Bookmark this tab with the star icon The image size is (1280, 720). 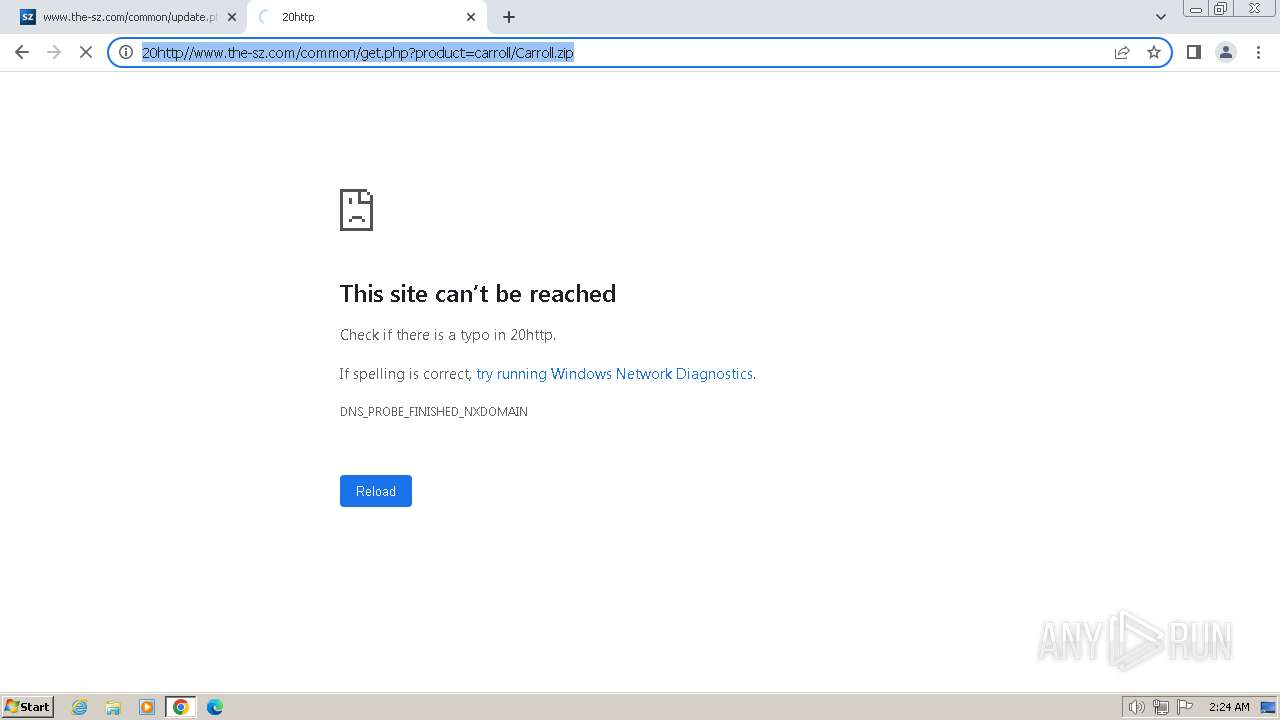coord(1154,52)
